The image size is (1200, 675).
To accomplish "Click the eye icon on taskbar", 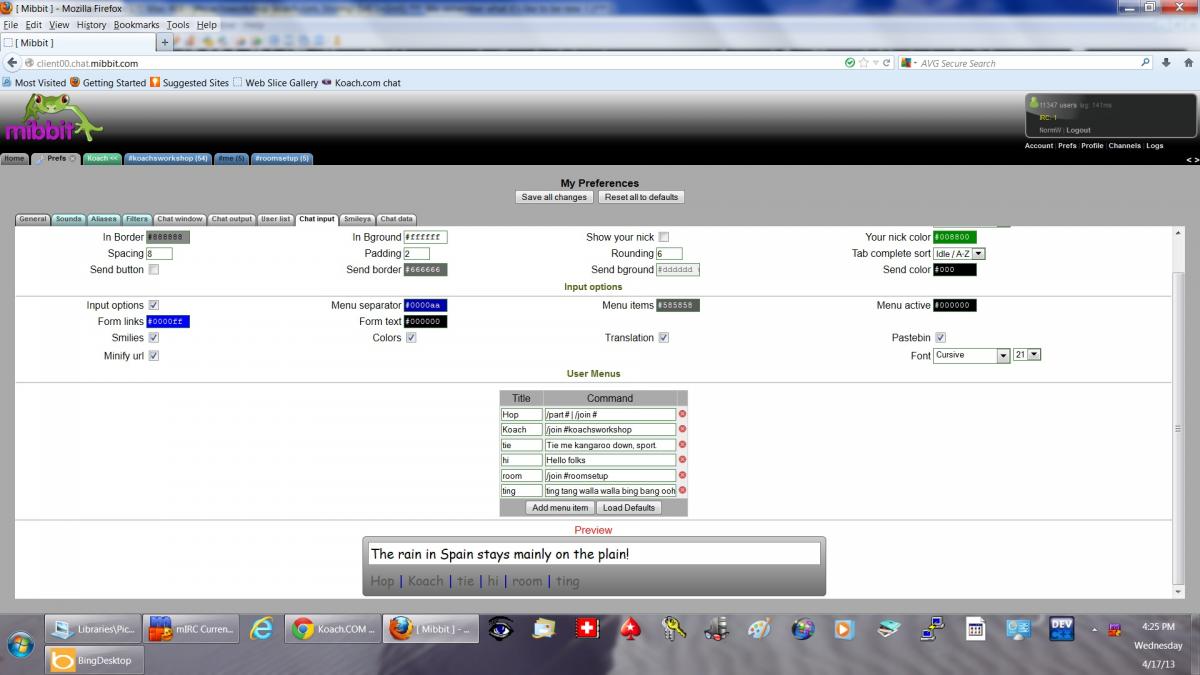I will pyautogui.click(x=501, y=628).
